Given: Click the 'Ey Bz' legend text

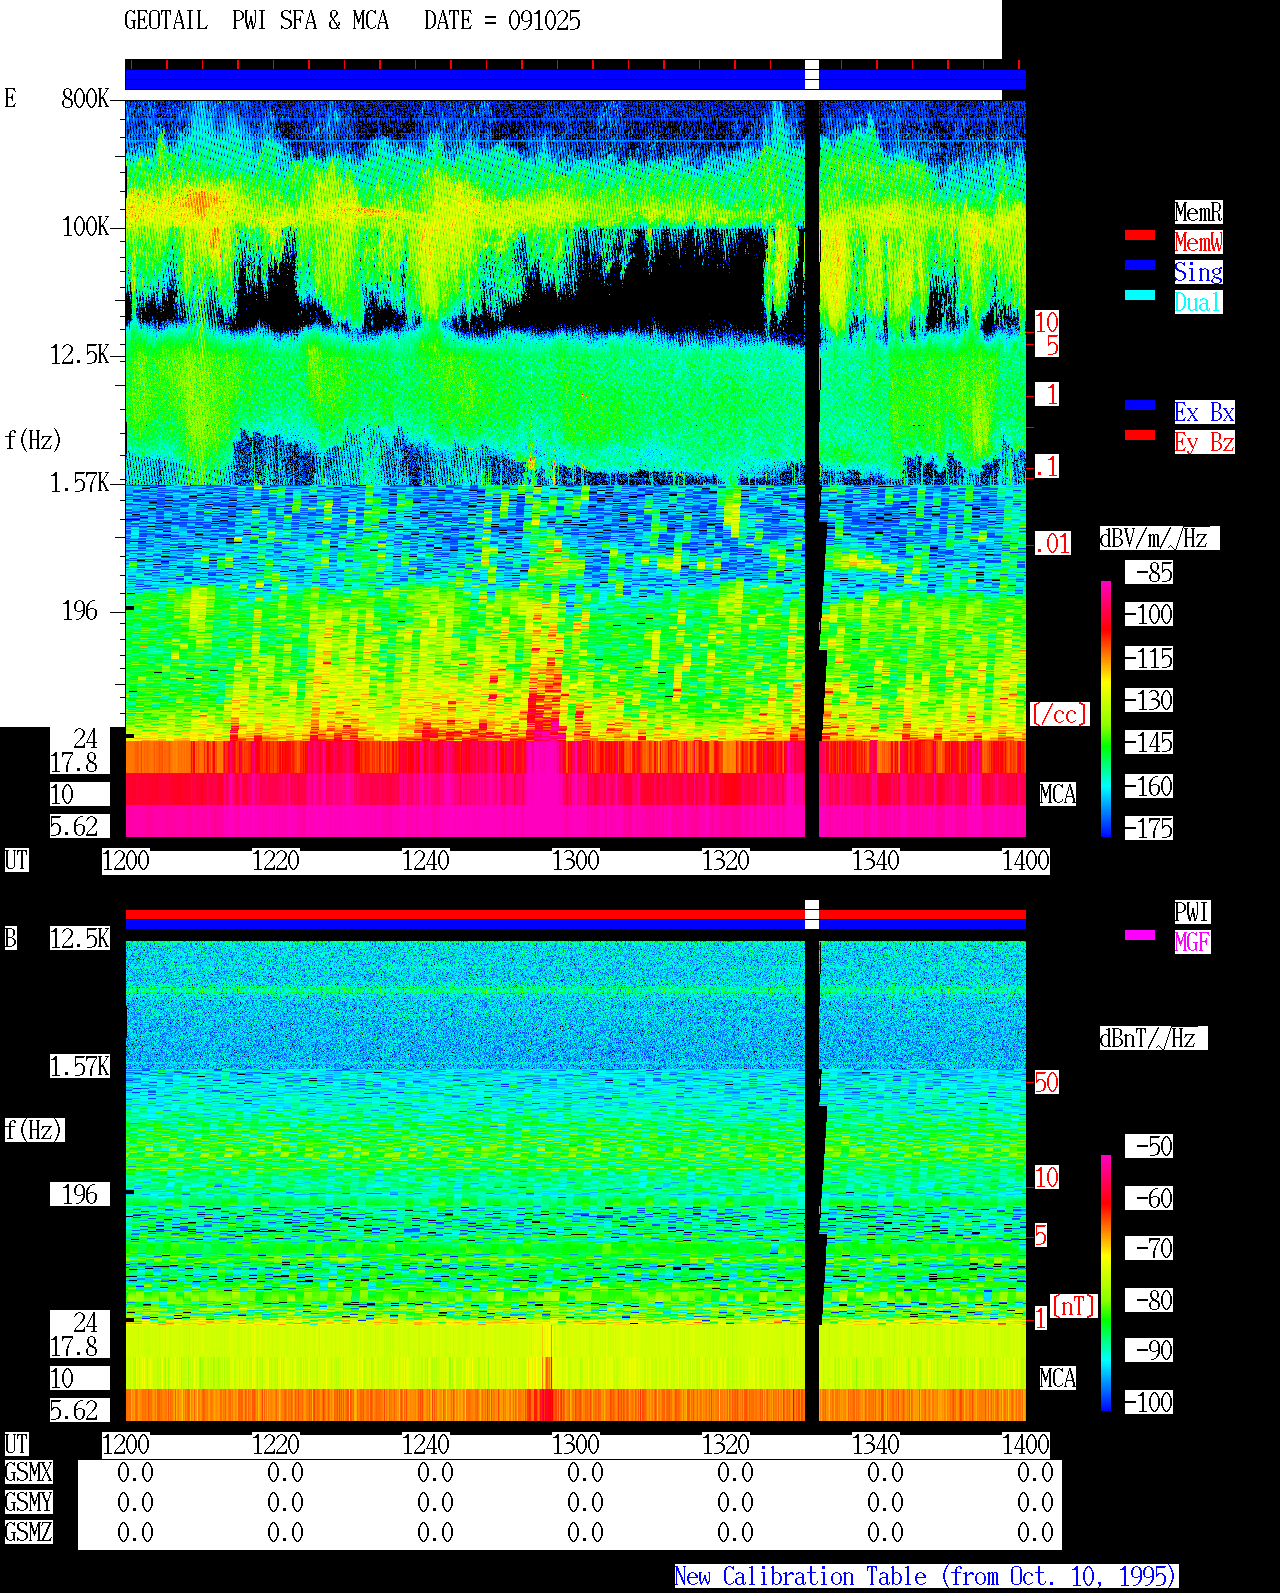Looking at the screenshot, I should pyautogui.click(x=1204, y=442).
